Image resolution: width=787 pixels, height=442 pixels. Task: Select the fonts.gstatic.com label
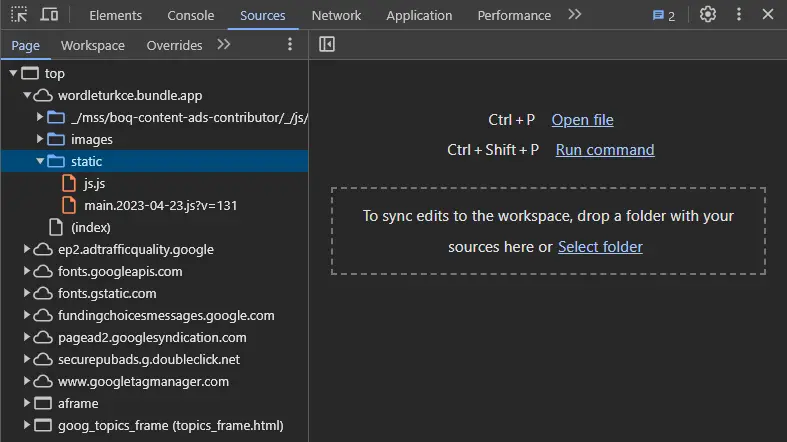[x=107, y=293]
